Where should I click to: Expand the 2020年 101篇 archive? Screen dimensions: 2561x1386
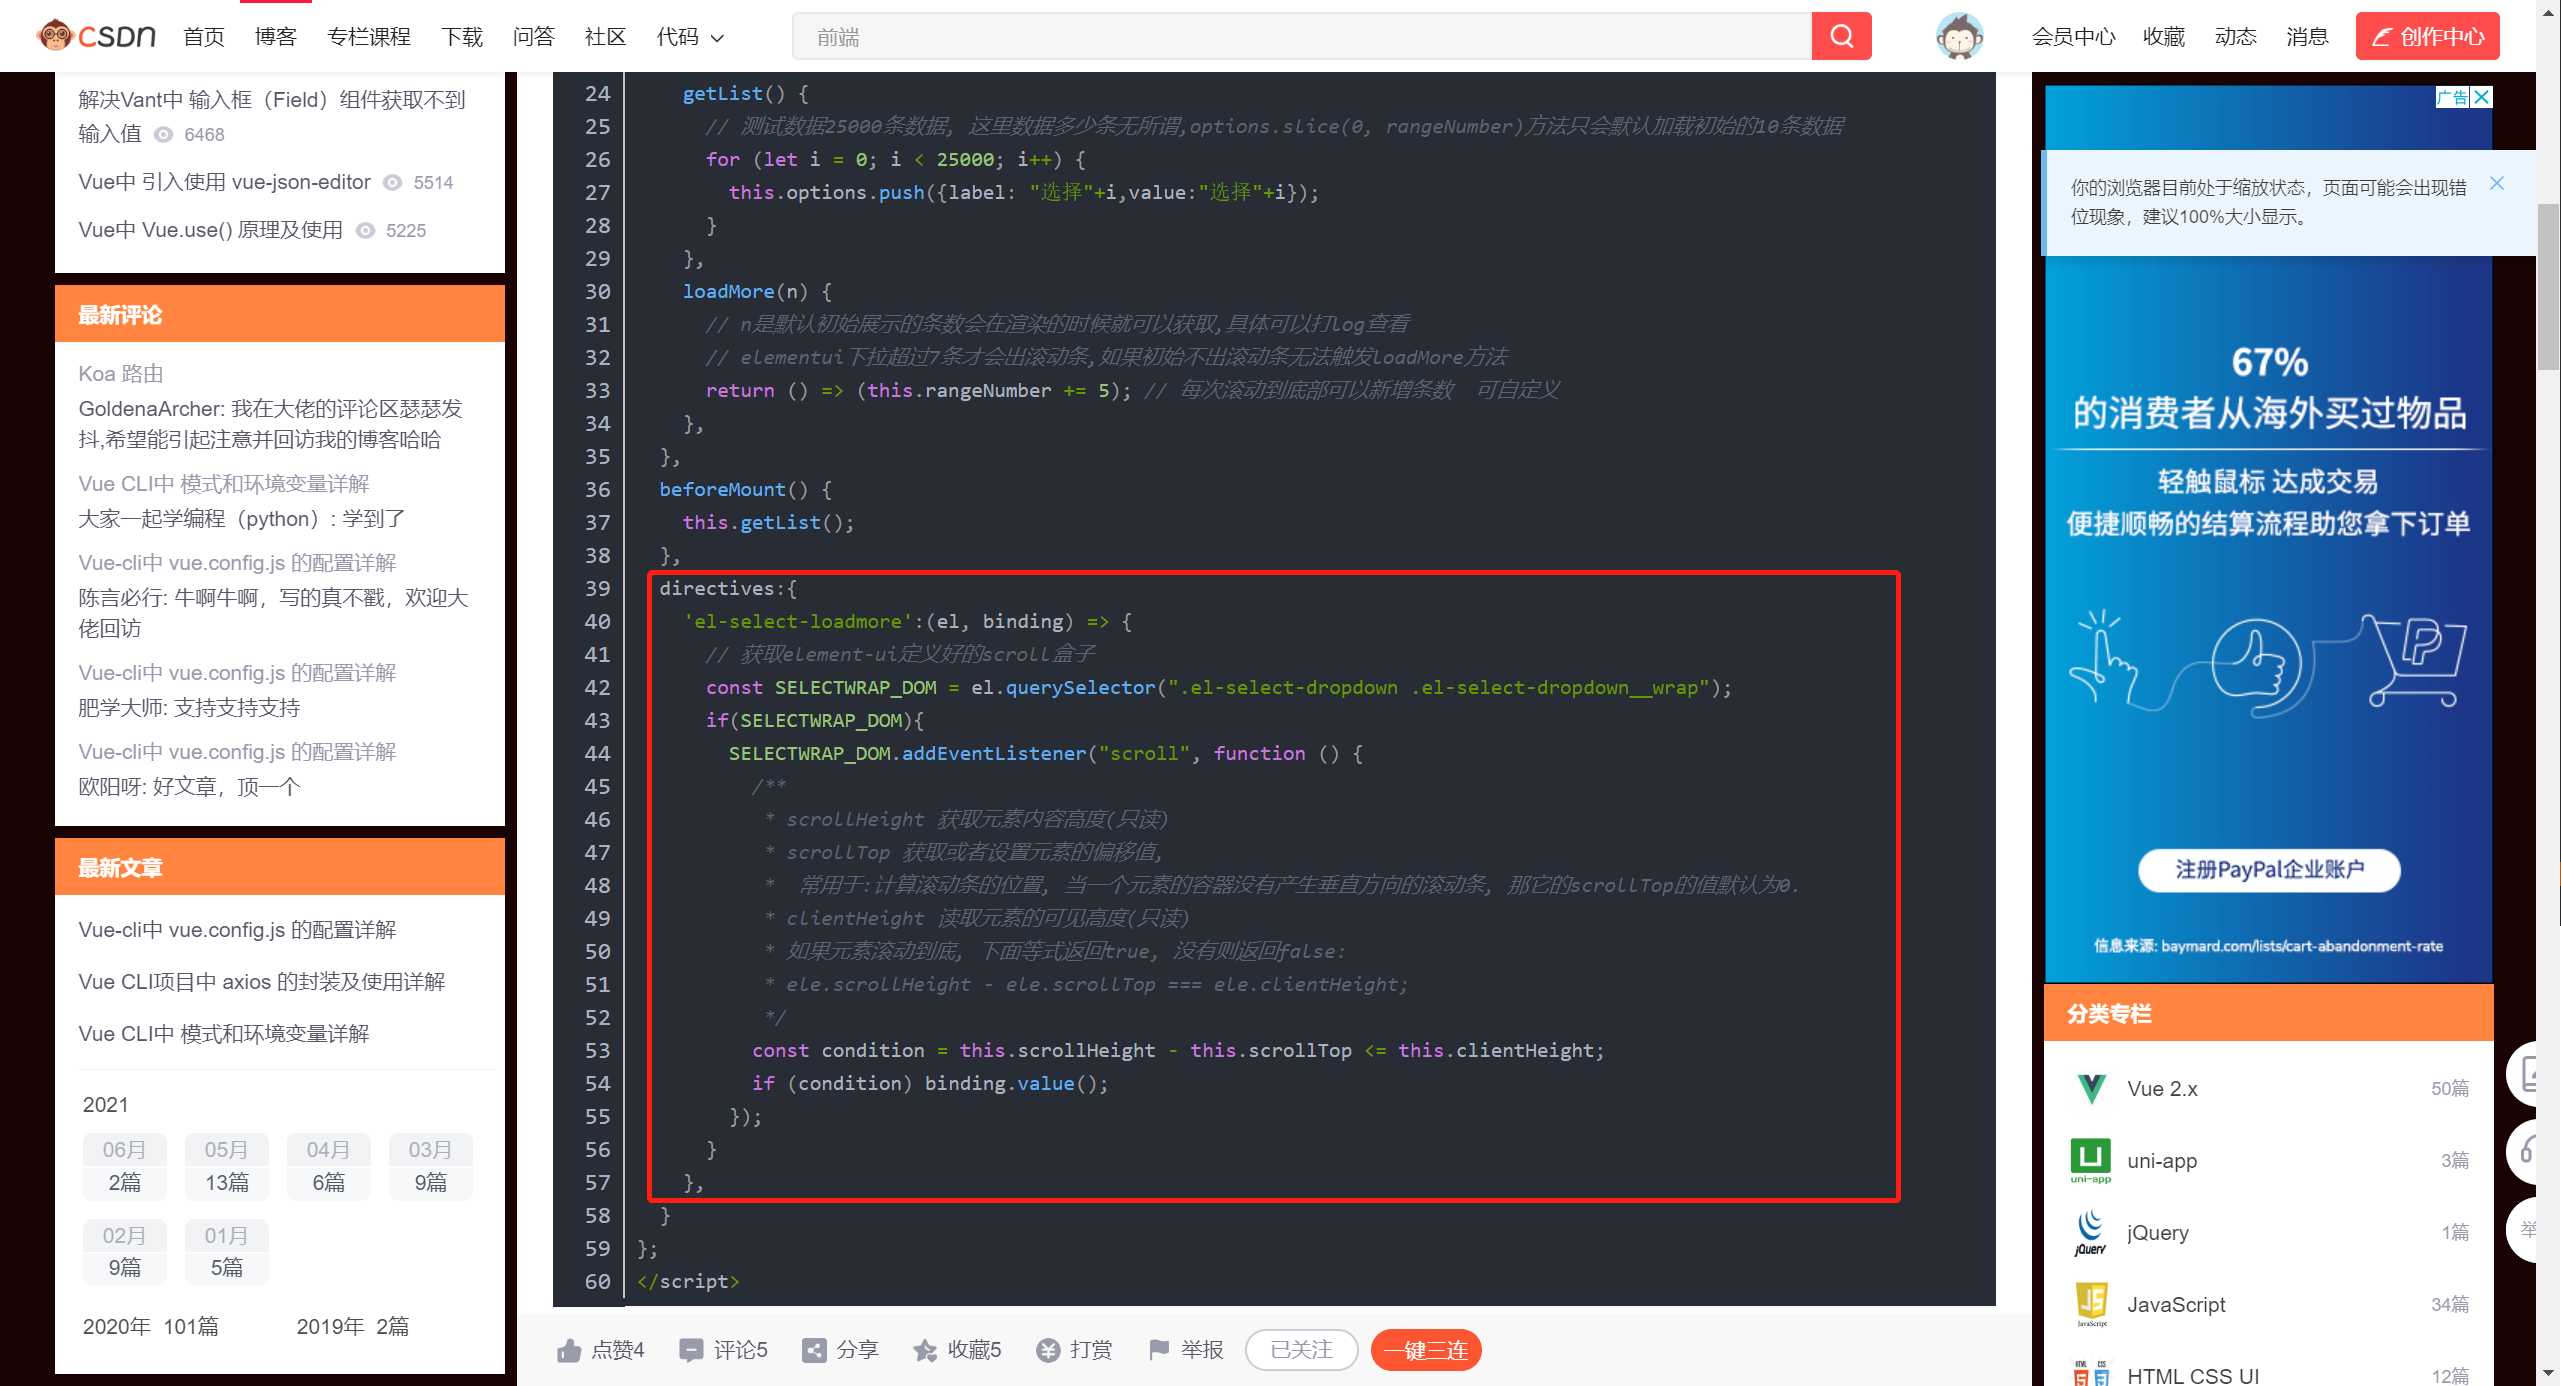[151, 1326]
